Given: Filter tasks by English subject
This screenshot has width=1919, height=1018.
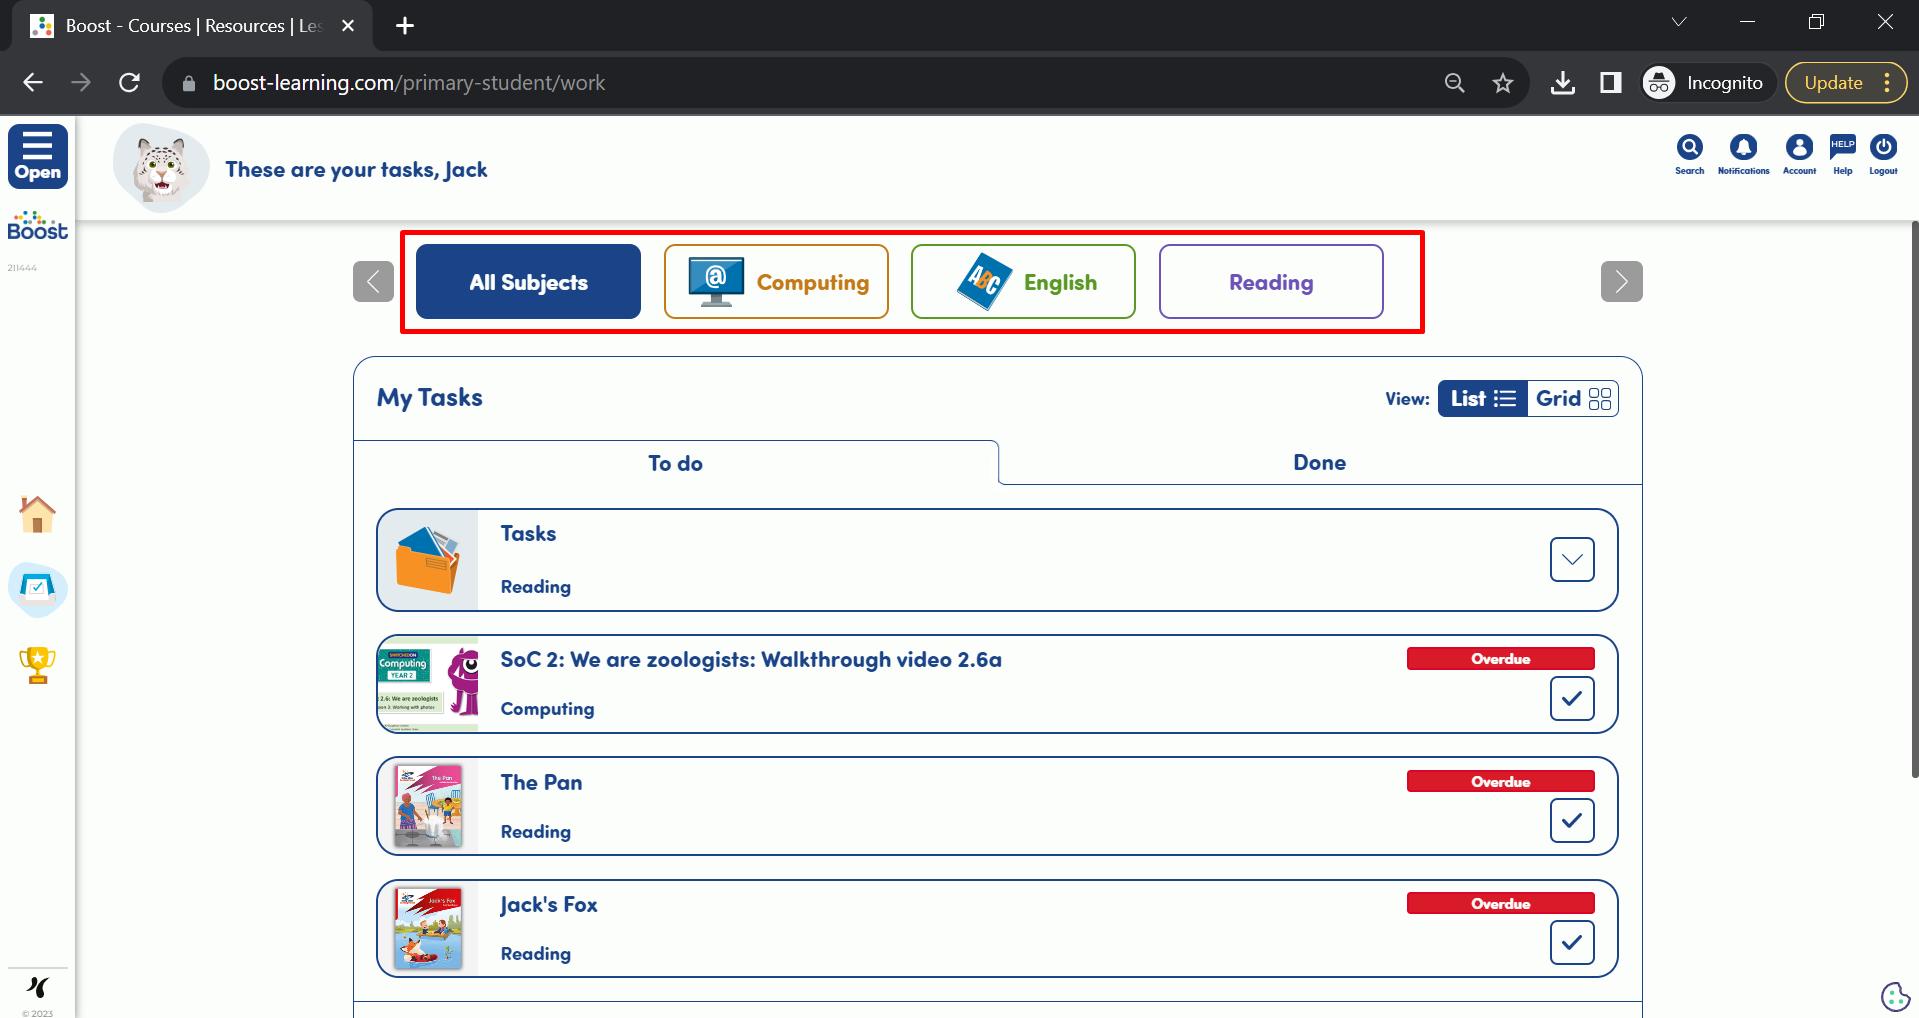Looking at the screenshot, I should [1023, 282].
